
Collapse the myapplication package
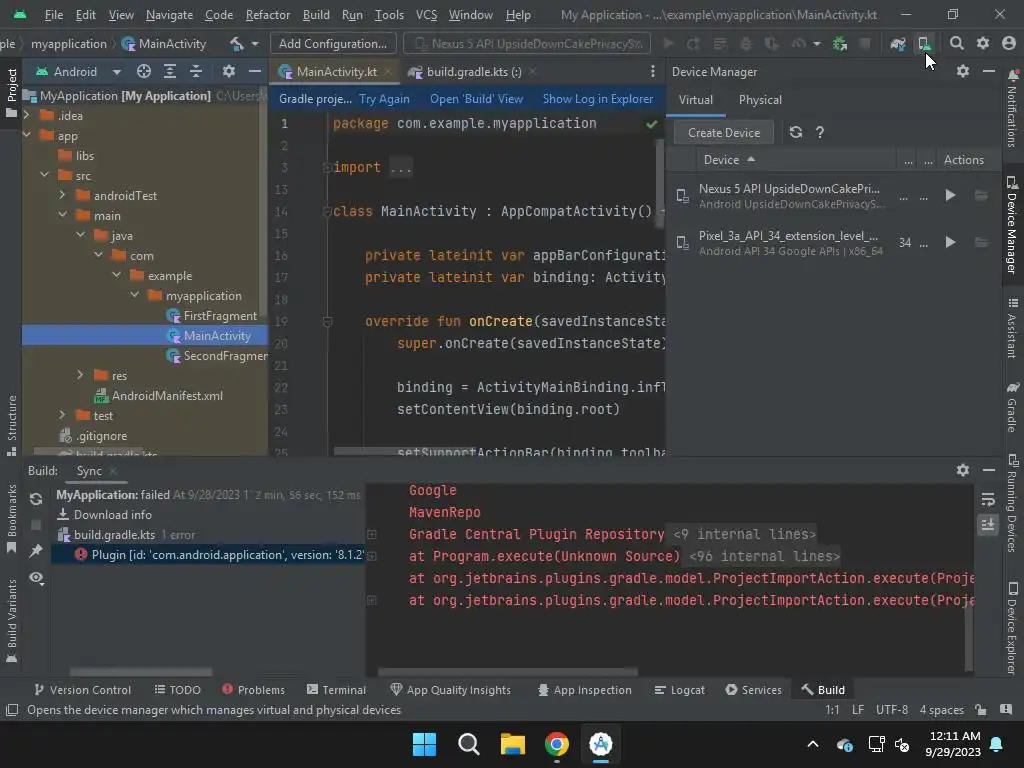pyautogui.click(x=135, y=295)
